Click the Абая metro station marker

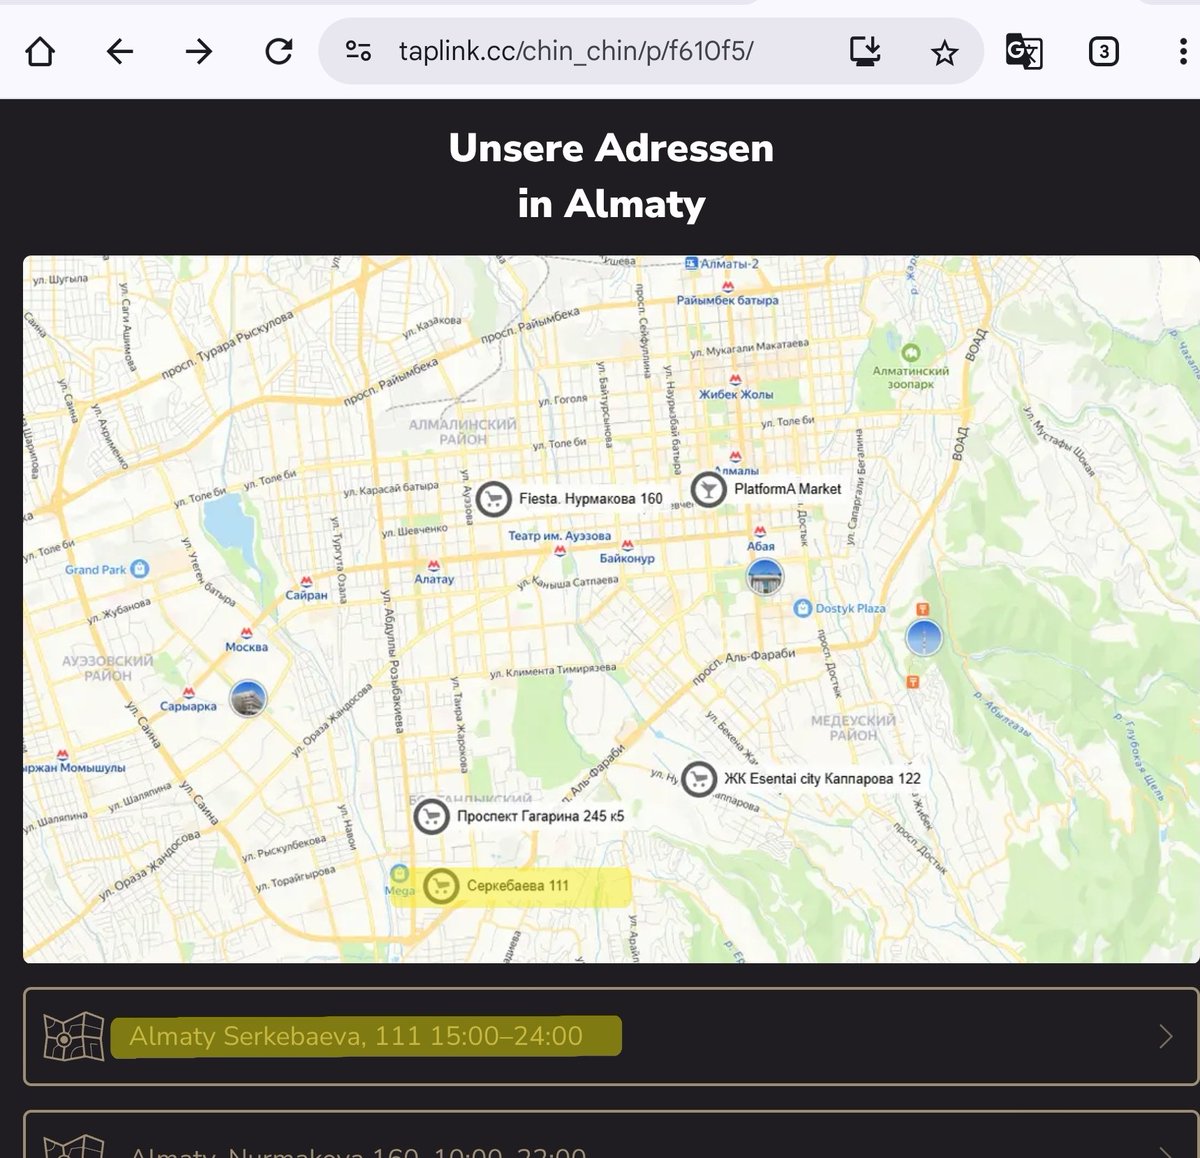click(760, 532)
